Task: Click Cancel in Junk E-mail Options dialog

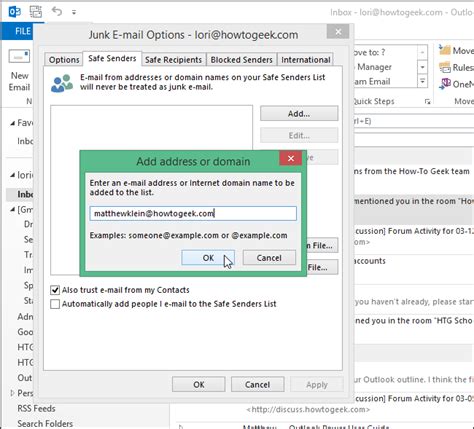Action: coord(257,384)
